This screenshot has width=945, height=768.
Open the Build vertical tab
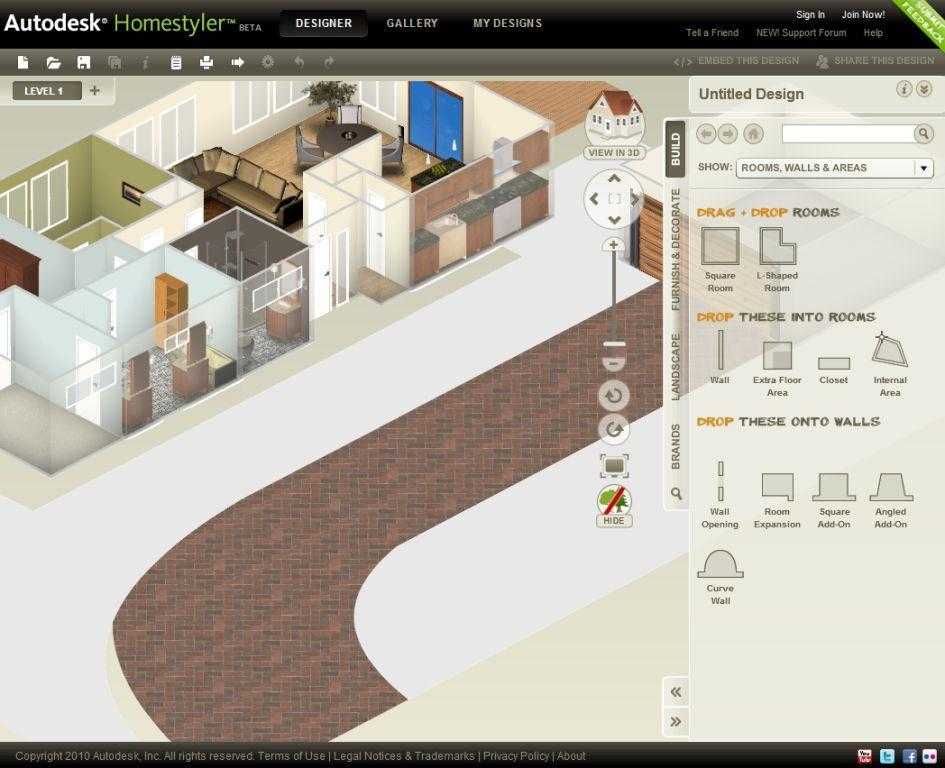(x=676, y=149)
